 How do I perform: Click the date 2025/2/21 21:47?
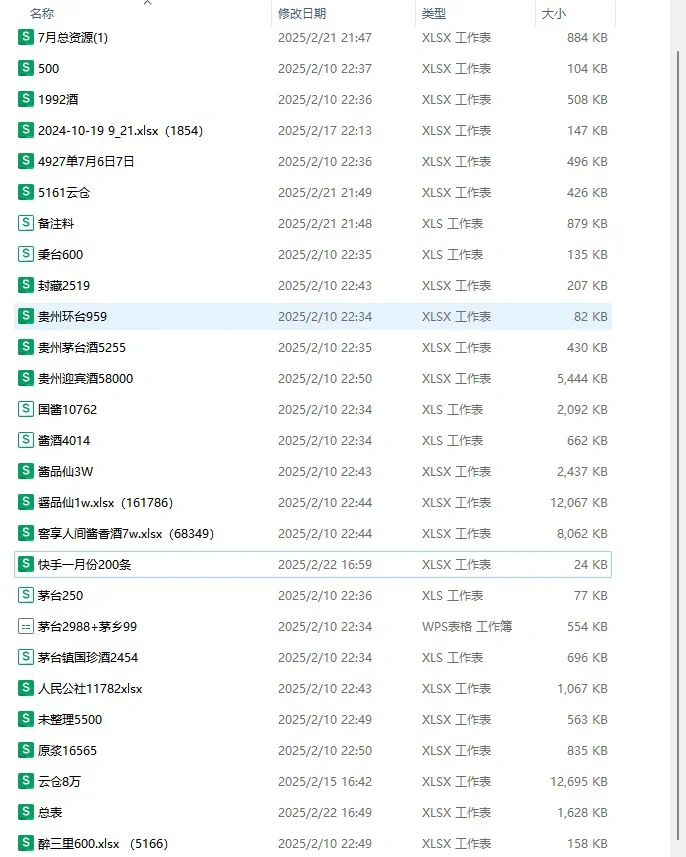pyautogui.click(x=325, y=37)
